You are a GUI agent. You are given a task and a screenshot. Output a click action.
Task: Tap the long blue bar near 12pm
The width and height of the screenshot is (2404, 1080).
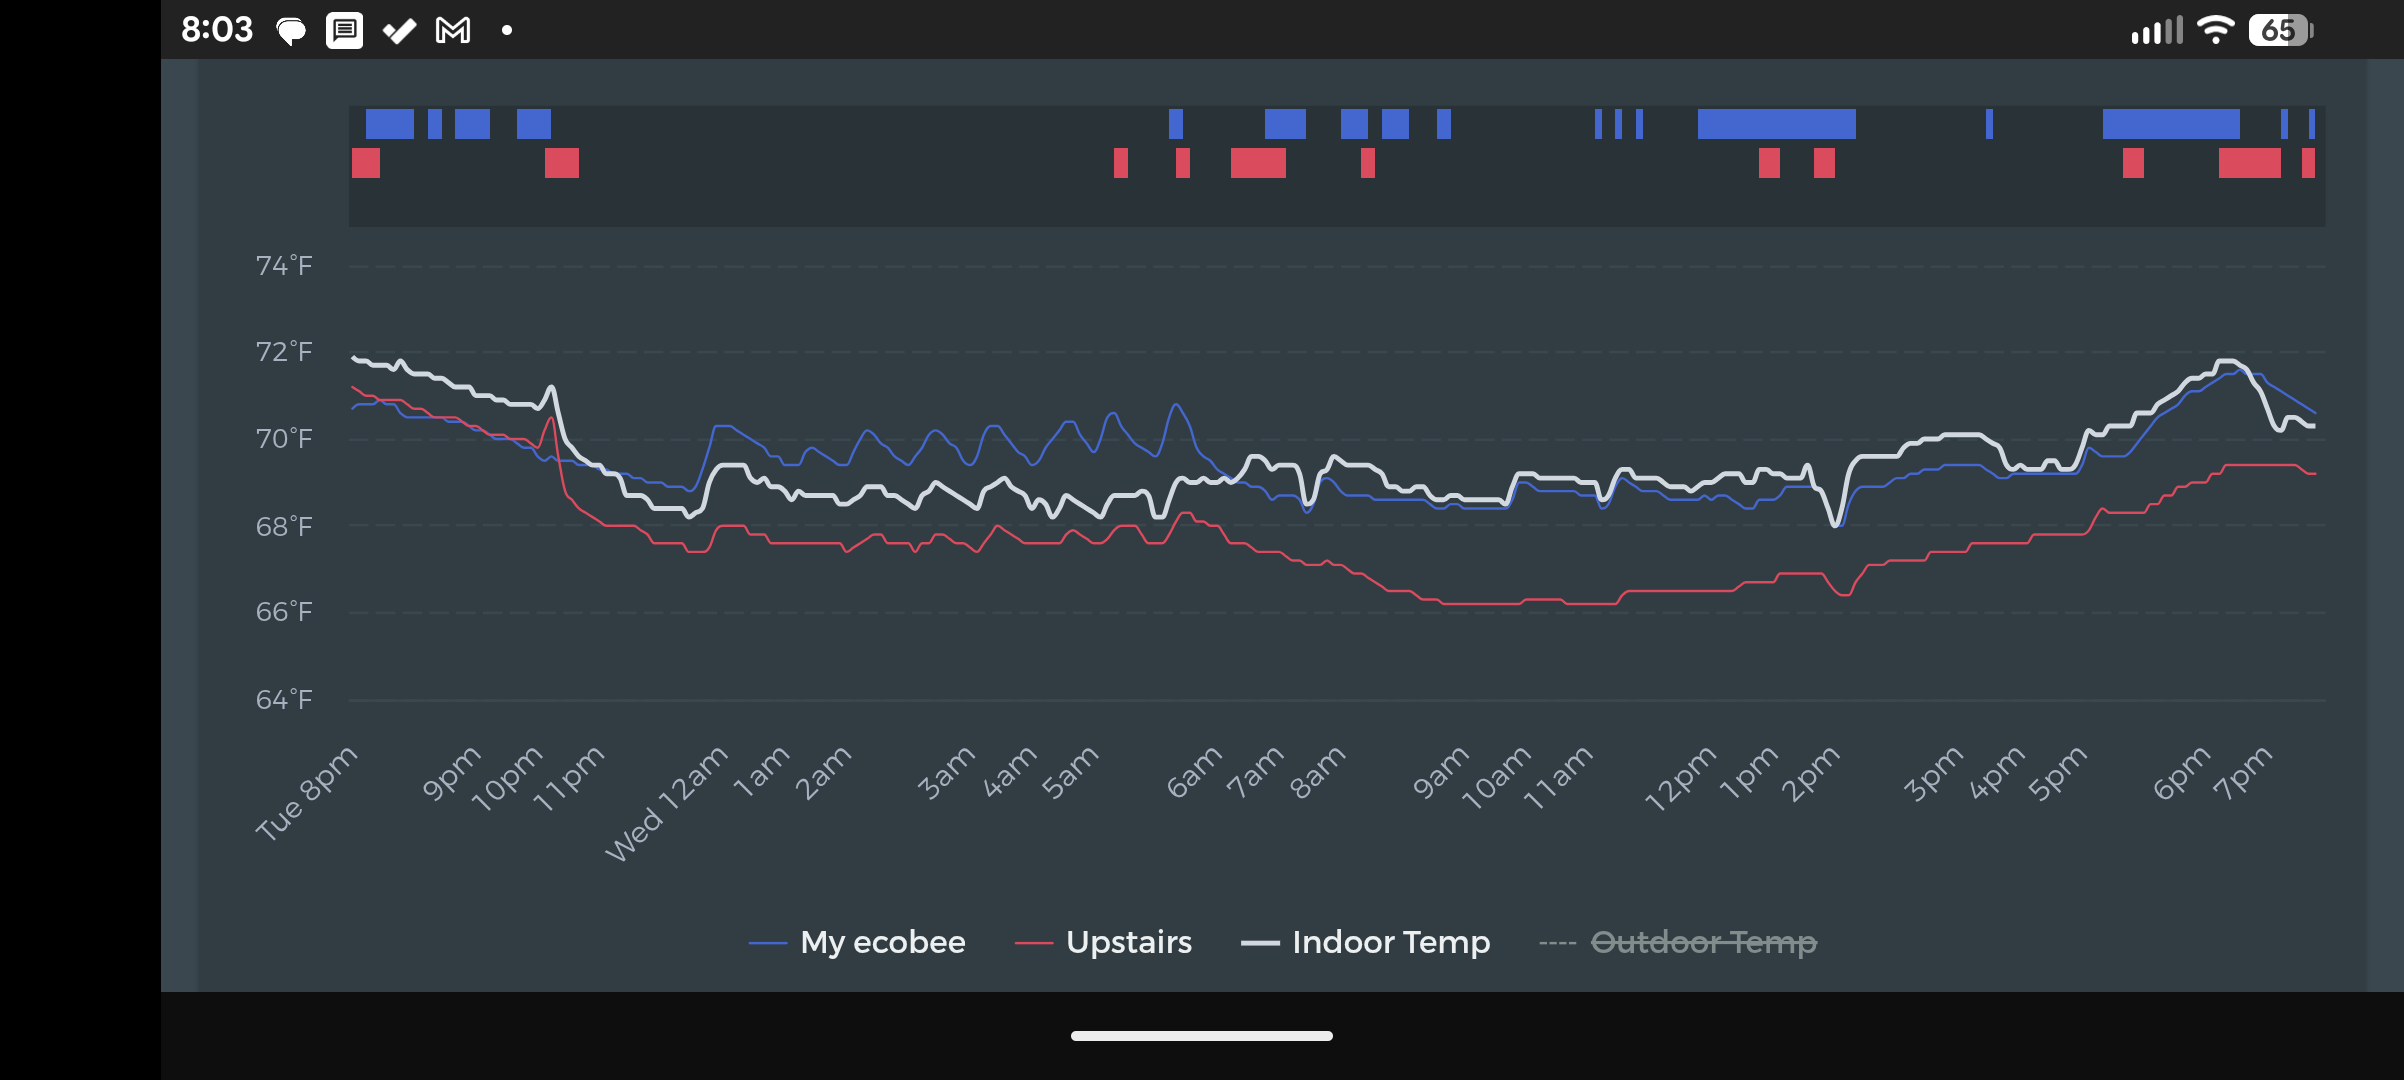[x=1776, y=124]
